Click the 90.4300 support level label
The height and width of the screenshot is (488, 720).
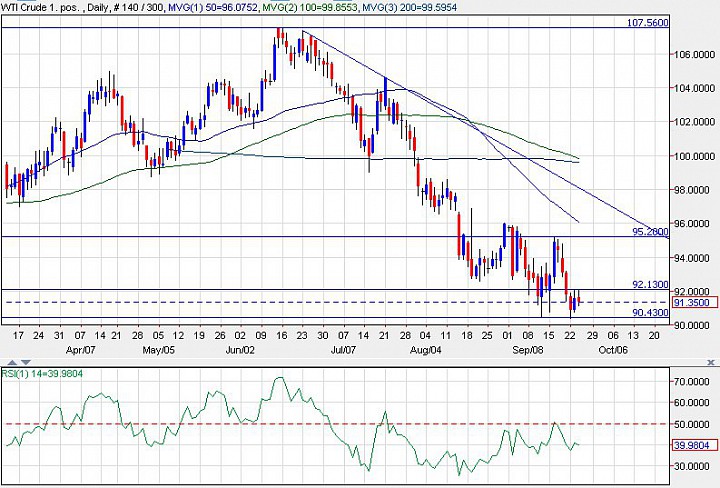point(650,313)
